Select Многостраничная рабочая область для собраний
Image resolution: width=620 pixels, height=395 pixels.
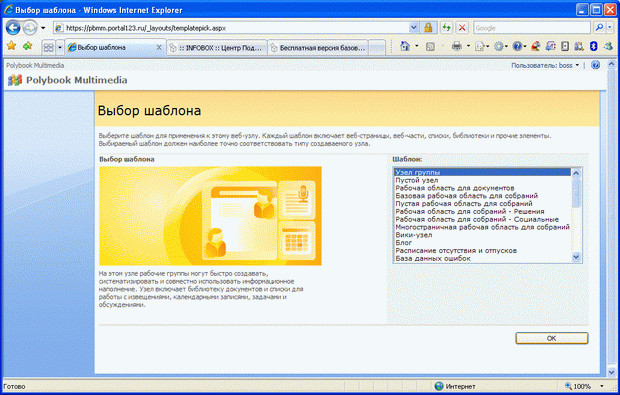pyautogui.click(x=482, y=227)
